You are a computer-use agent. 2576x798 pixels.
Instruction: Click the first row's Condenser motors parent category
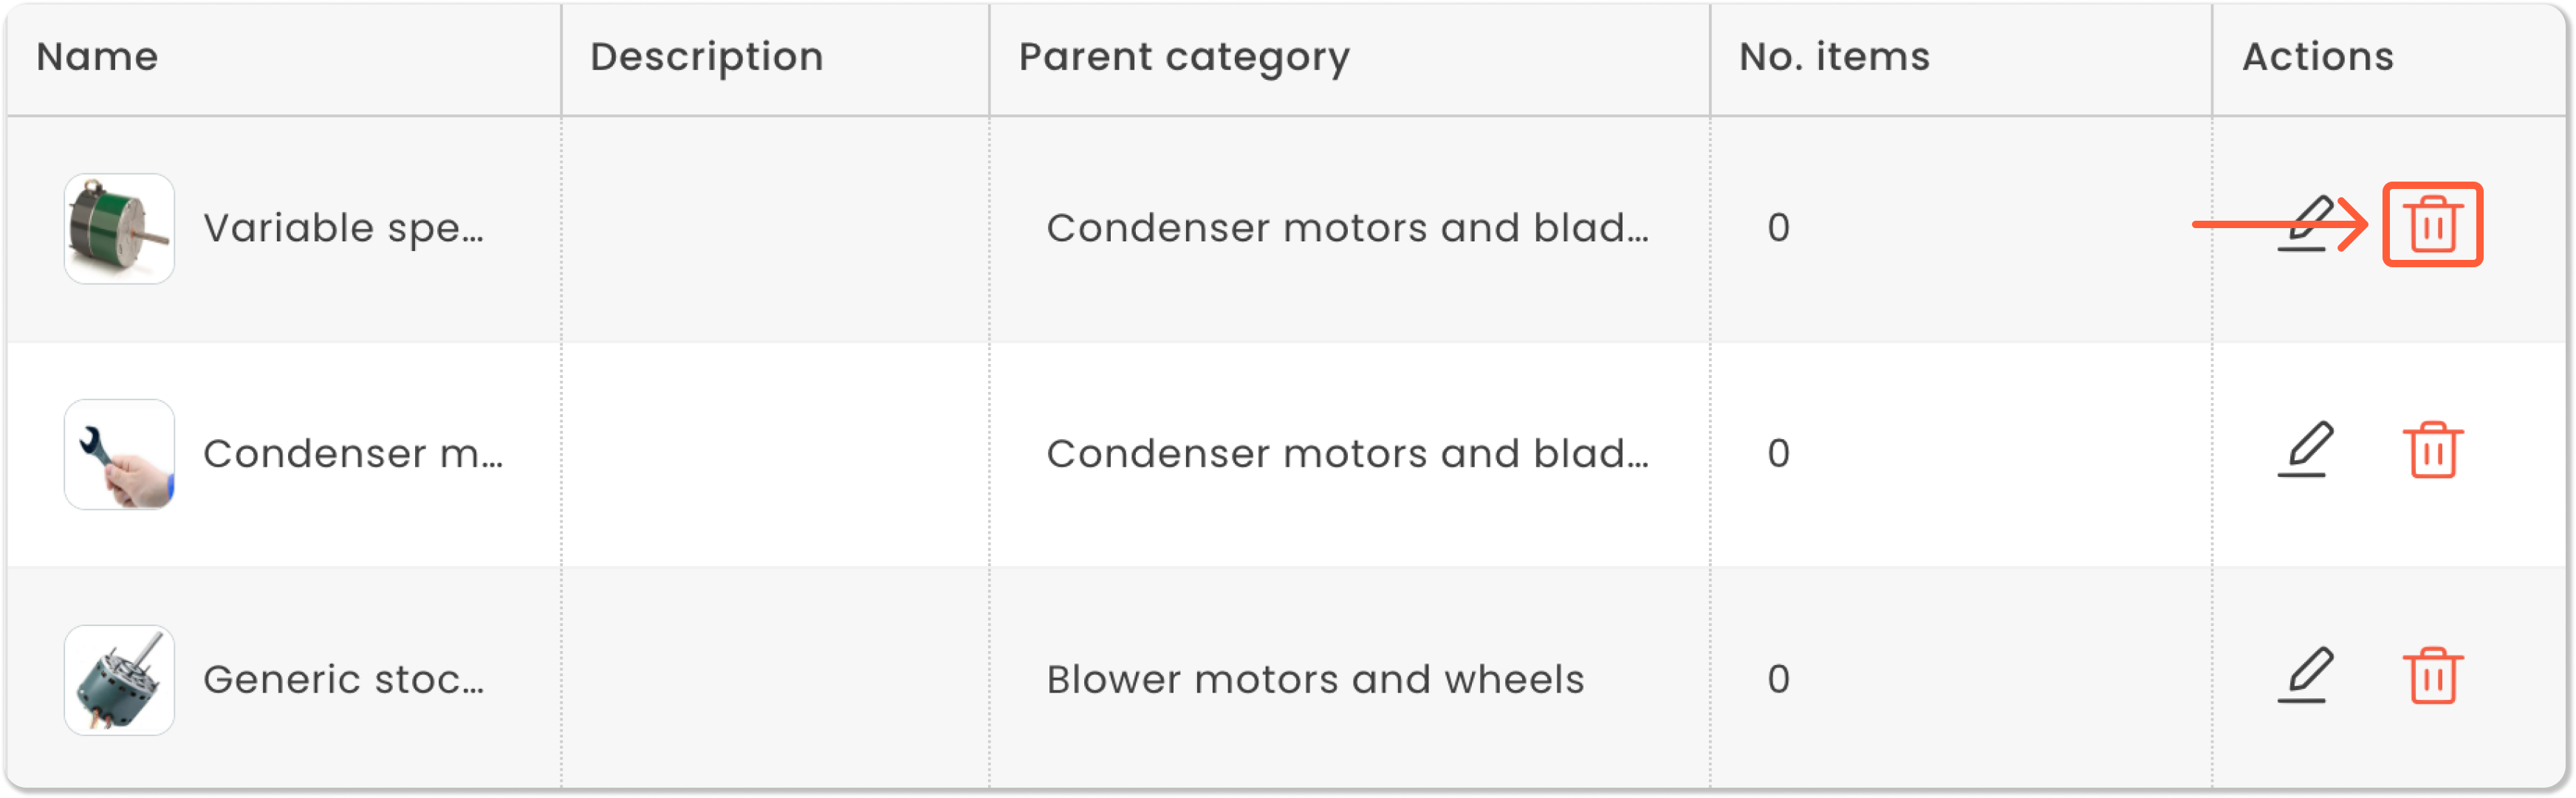click(x=1347, y=229)
